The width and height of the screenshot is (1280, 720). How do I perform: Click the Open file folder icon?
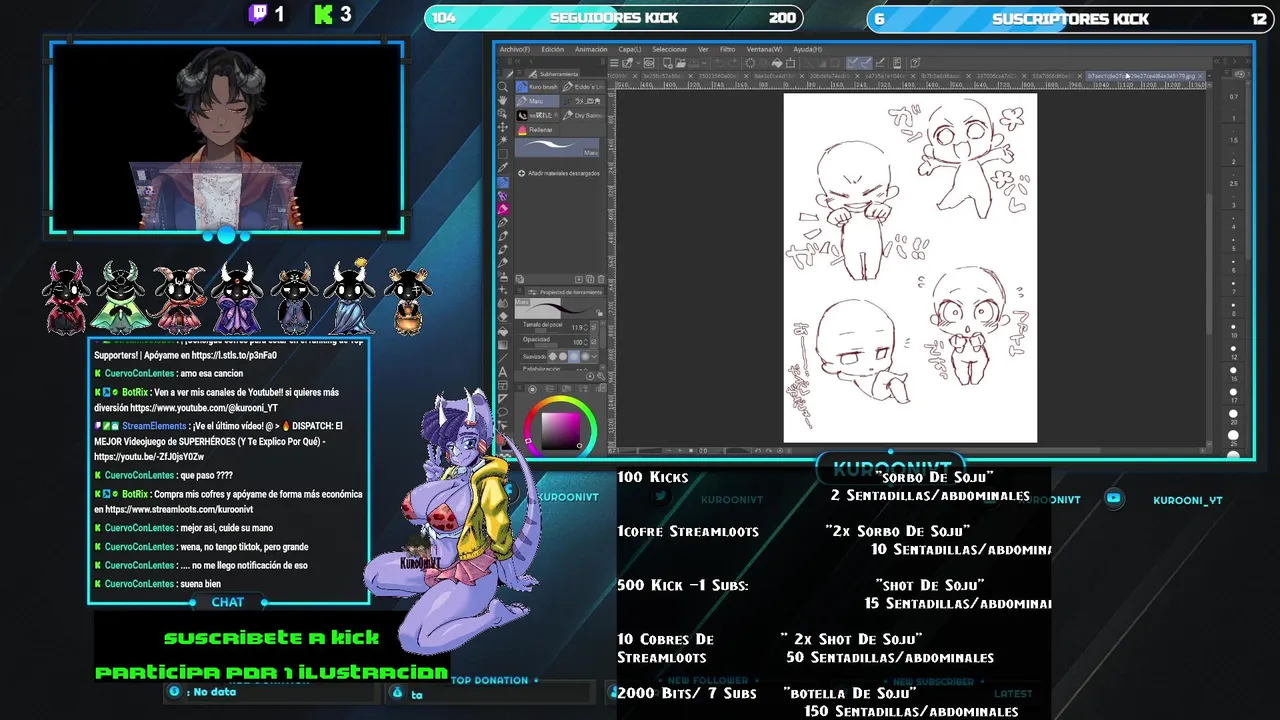(681, 63)
